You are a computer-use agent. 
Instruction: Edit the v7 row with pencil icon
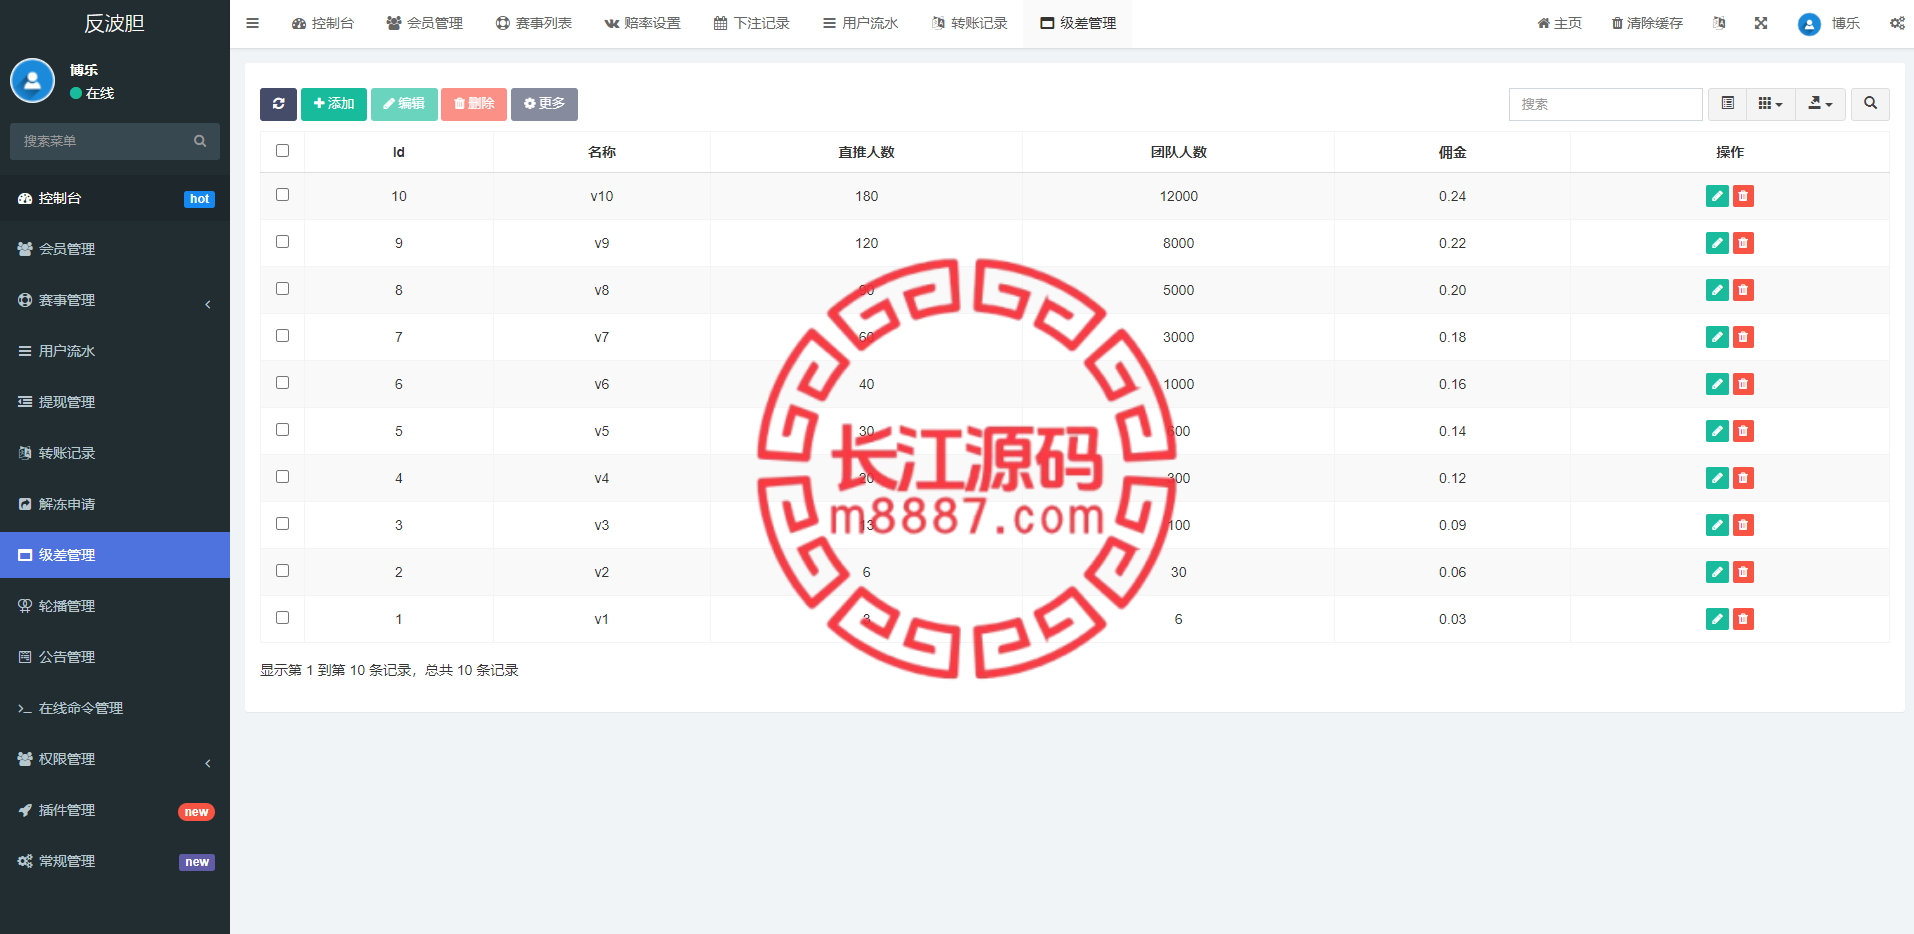point(1717,337)
